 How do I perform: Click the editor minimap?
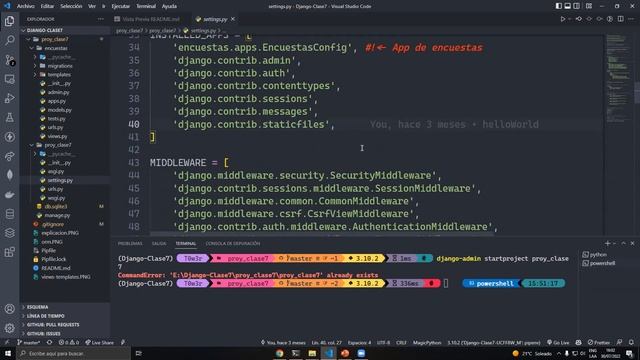(x=618, y=78)
